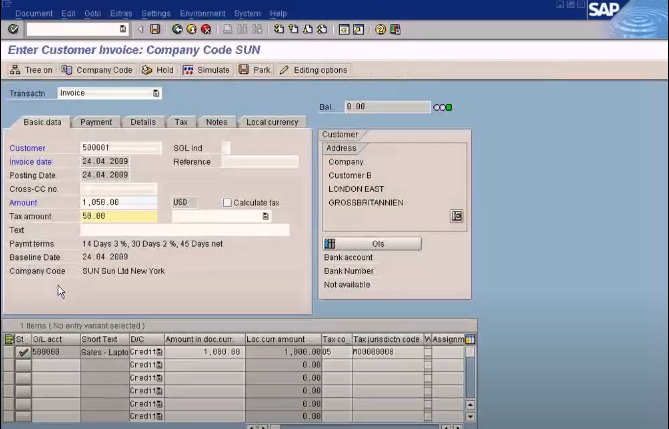Click G/L acct cell 500000
The image size is (669, 429).
point(56,352)
